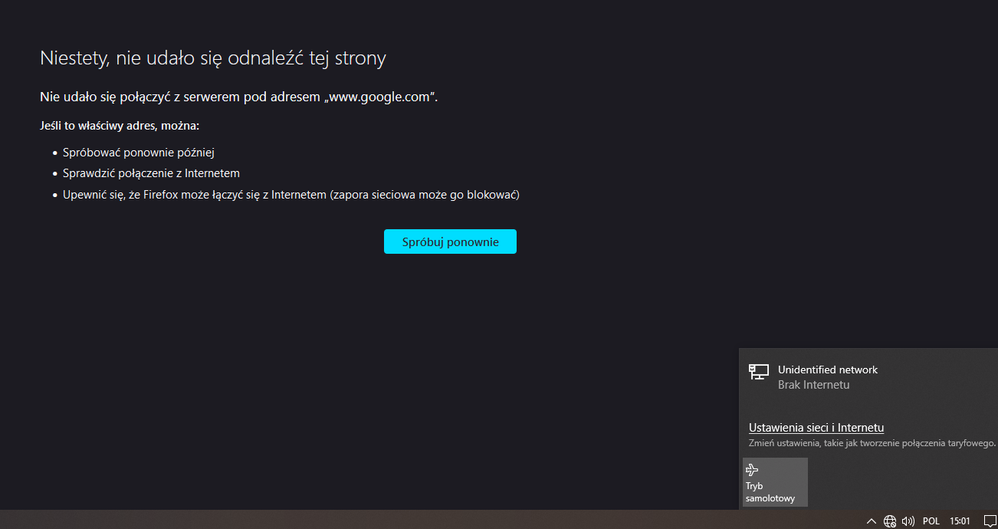This screenshot has width=998, height=529.
Task: Click Sprawdzić połączenie z Internetem bullet
Action: [x=151, y=173]
